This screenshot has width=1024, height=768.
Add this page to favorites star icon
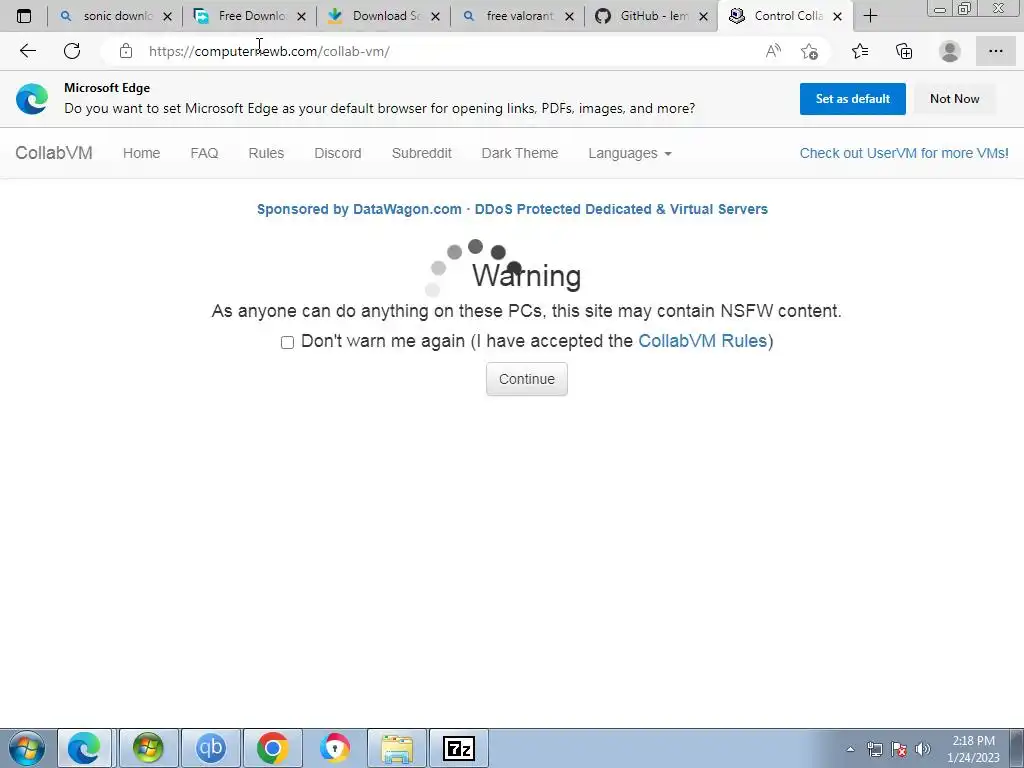click(x=810, y=51)
